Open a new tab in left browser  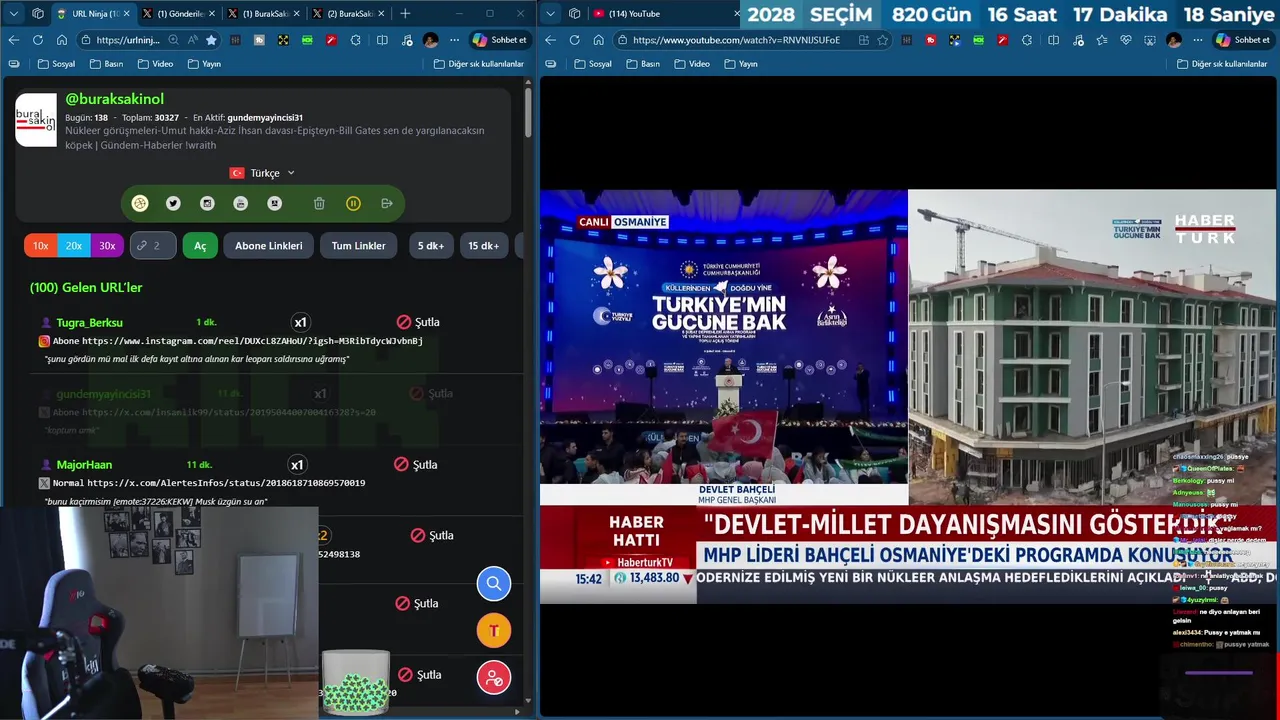pos(405,13)
